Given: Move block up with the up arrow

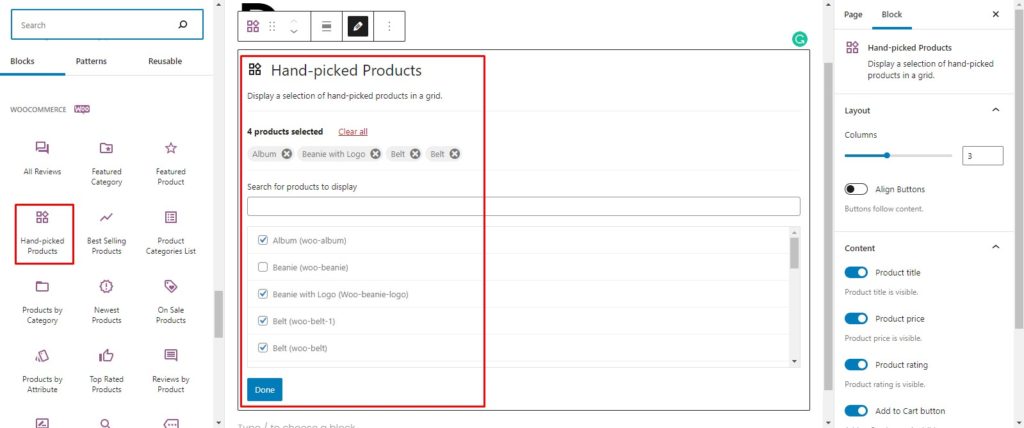Looking at the screenshot, I should 294,21.
